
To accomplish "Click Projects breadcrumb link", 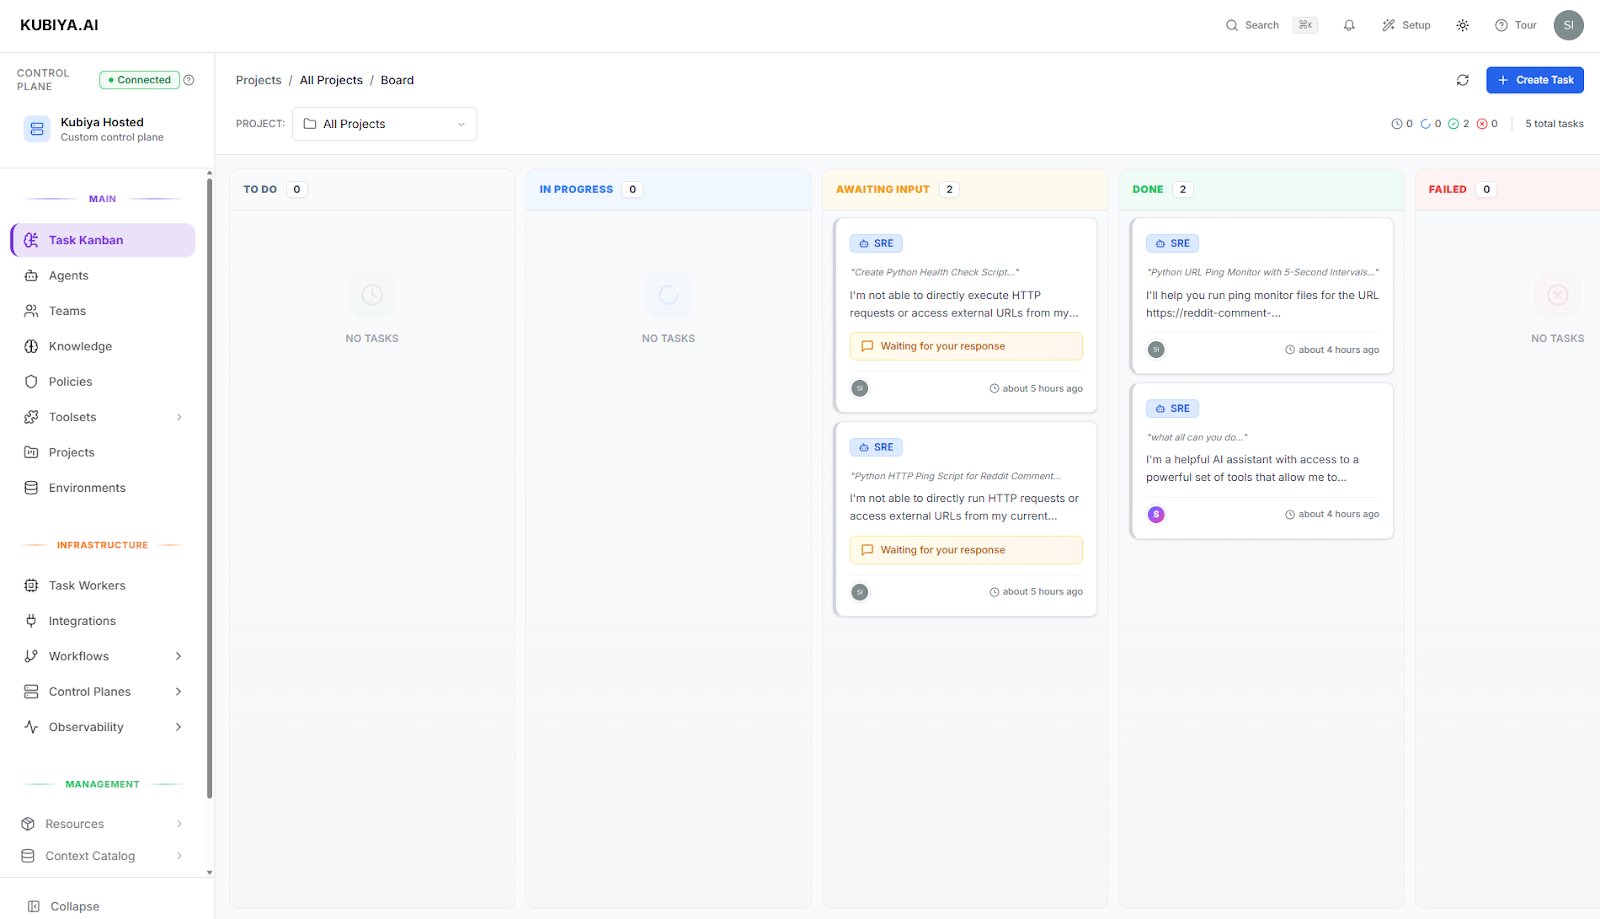I will coord(258,80).
